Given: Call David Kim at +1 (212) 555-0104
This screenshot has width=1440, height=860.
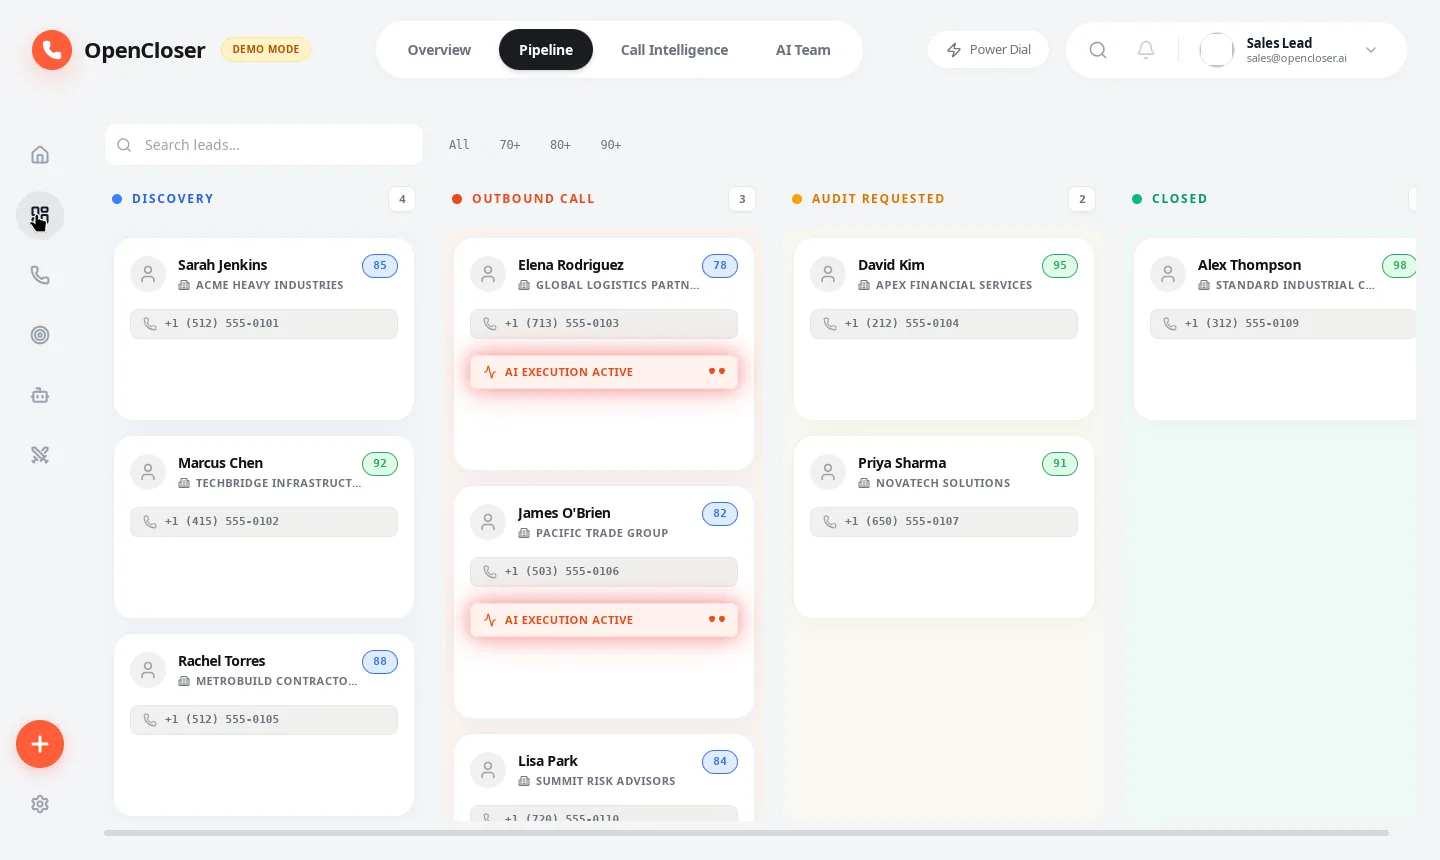Looking at the screenshot, I should click(x=944, y=324).
